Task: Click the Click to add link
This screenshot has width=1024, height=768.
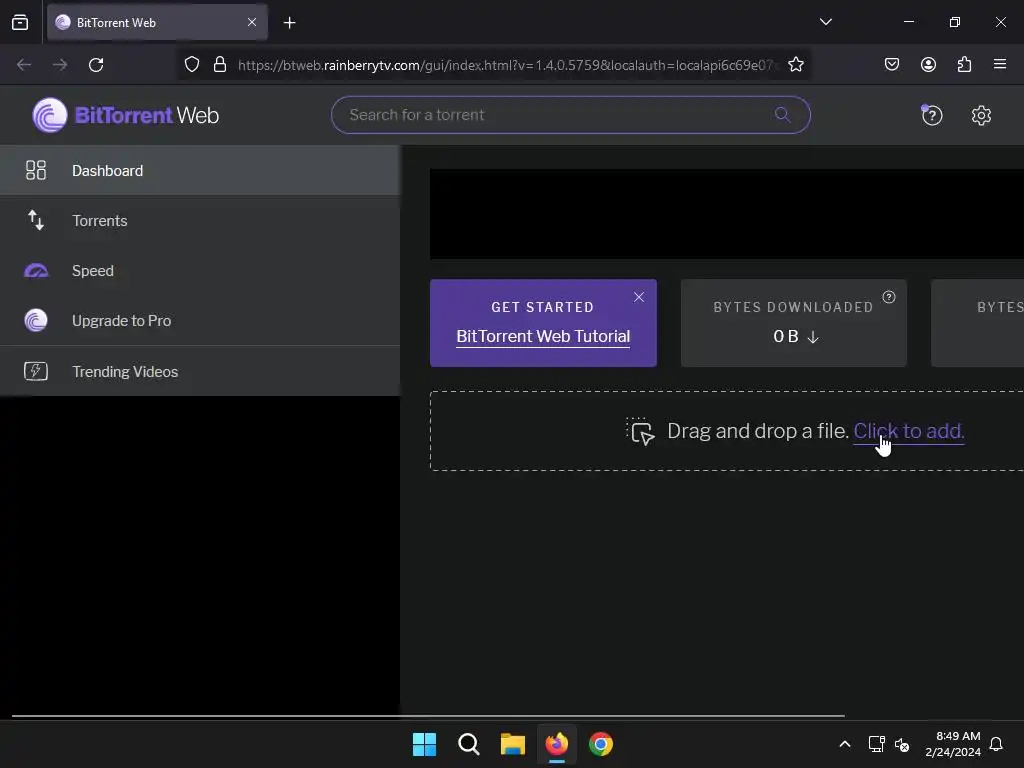Action: pos(908,431)
